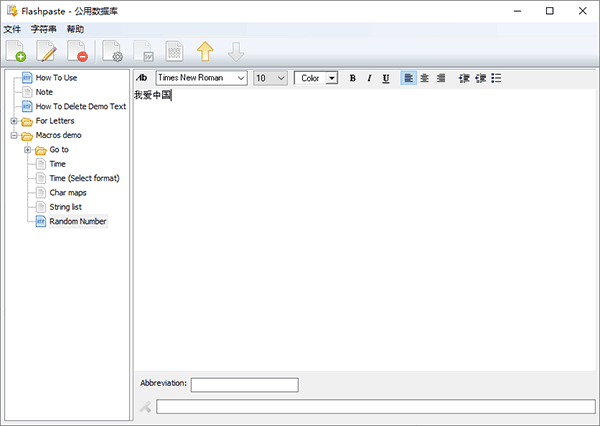Select How To Delete Demo Text item

[81, 106]
